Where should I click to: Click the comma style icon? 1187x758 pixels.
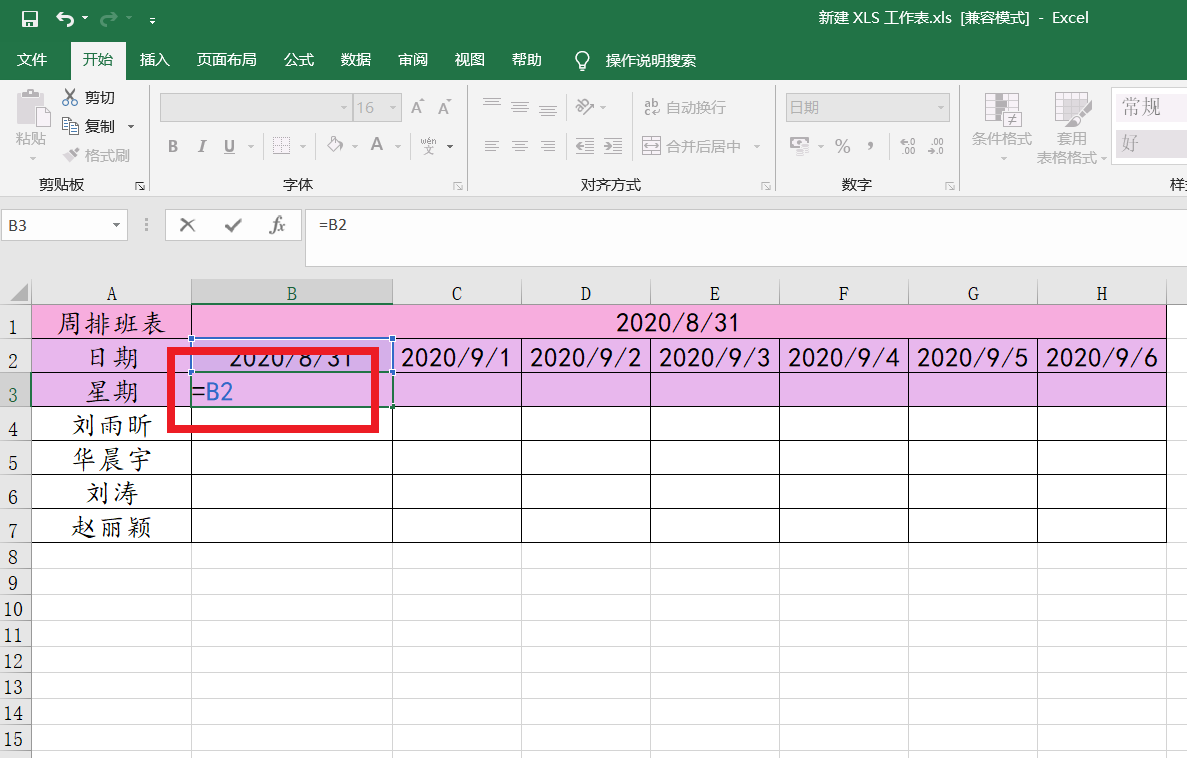click(x=871, y=146)
